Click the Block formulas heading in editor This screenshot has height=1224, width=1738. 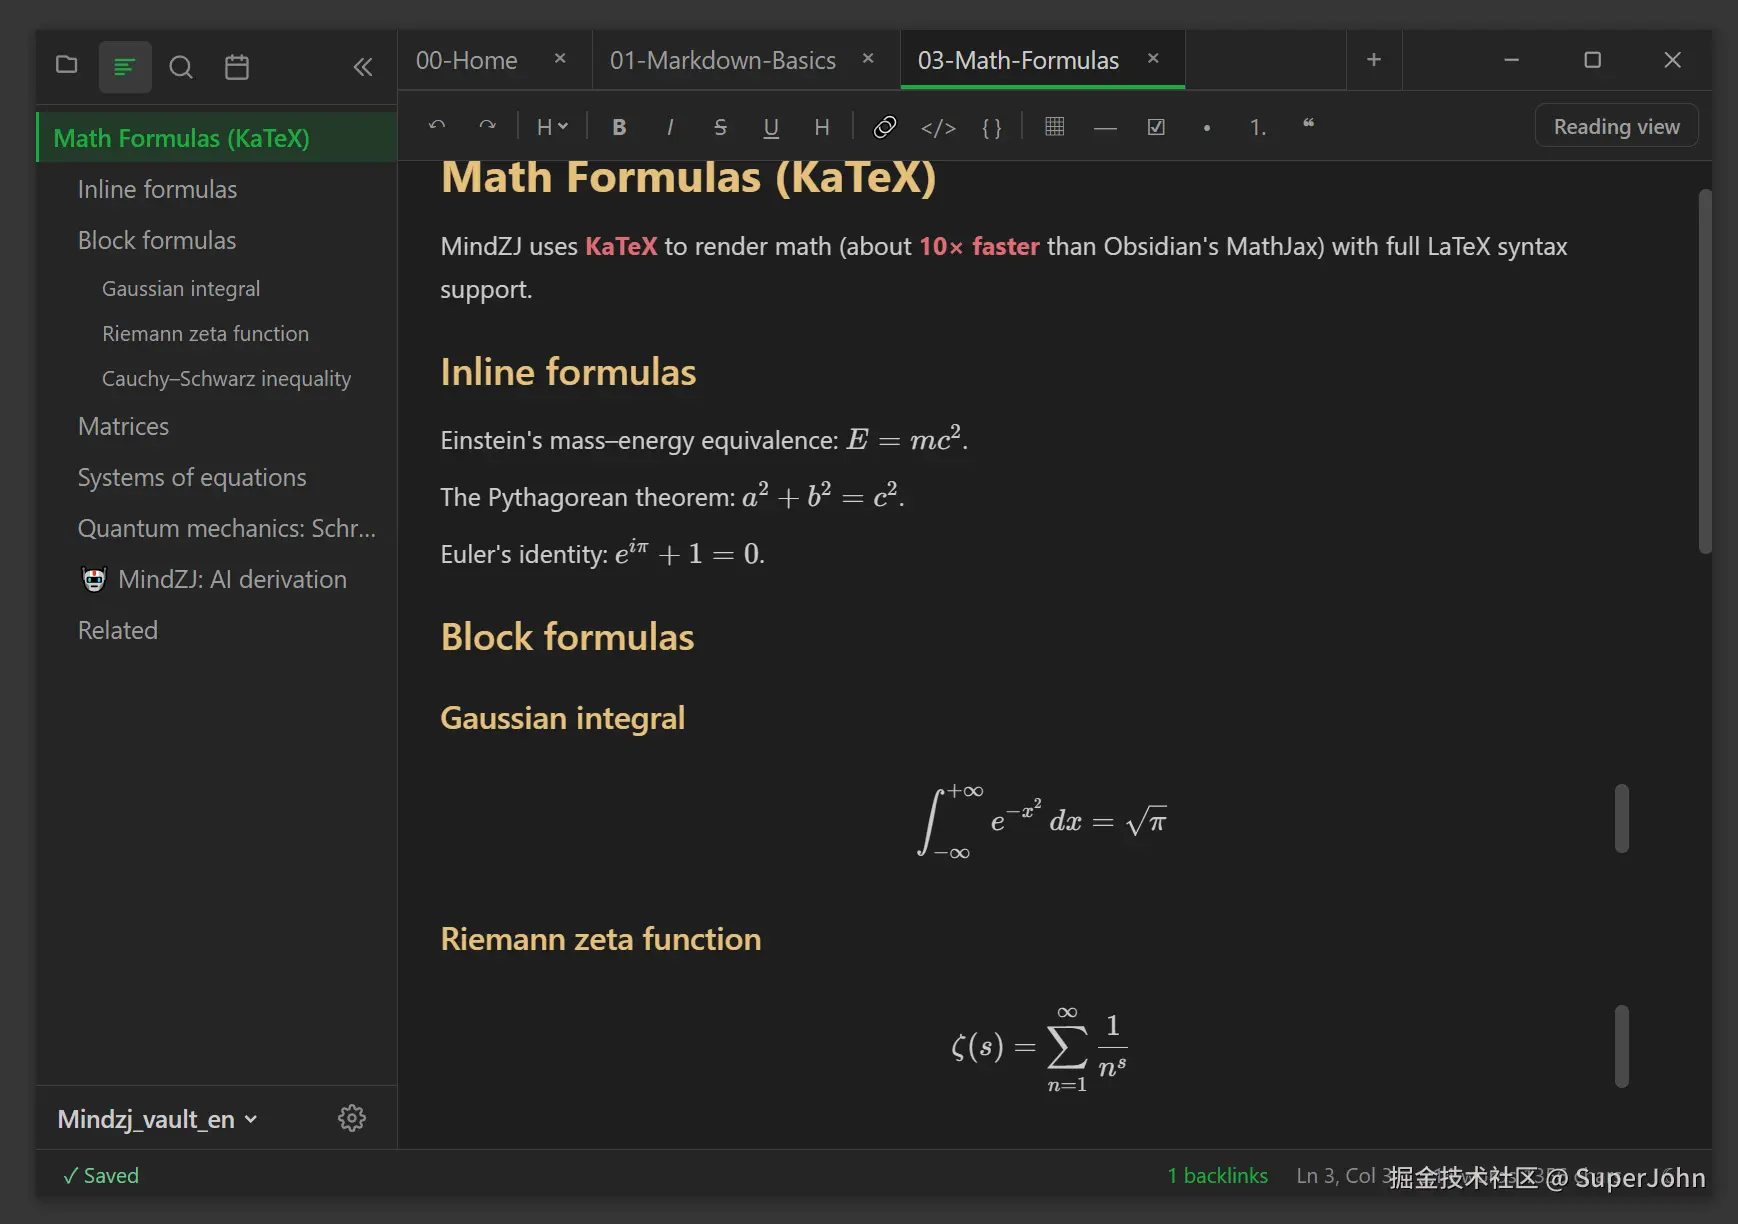(567, 637)
